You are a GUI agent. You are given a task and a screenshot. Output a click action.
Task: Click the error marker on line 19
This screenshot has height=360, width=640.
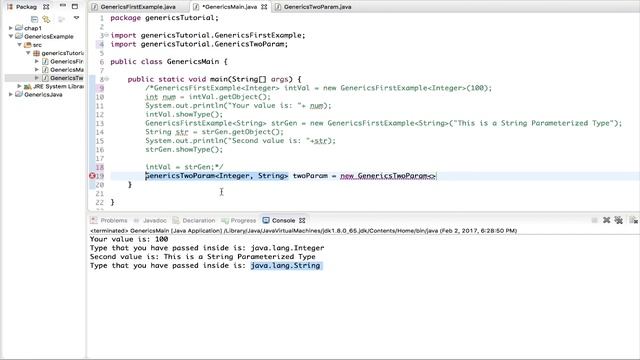click(x=92, y=176)
